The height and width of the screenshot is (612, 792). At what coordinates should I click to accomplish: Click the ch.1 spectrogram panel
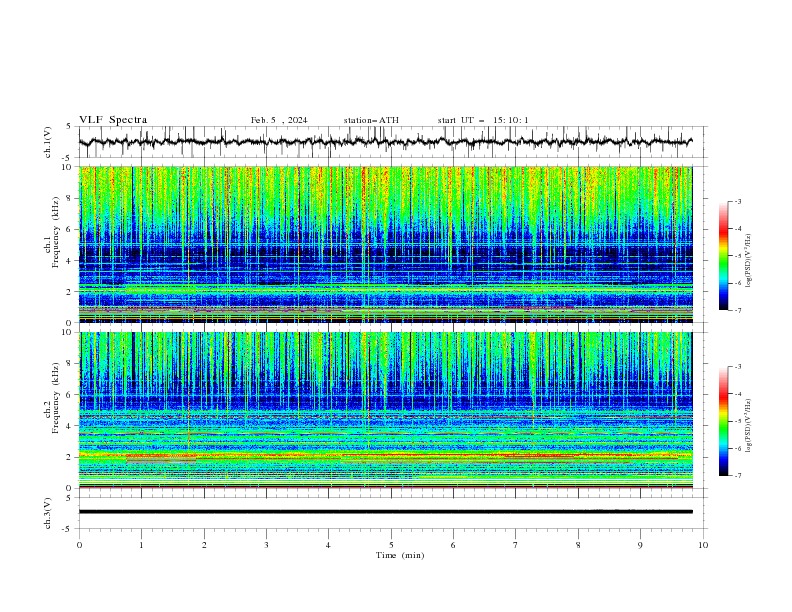coord(386,244)
